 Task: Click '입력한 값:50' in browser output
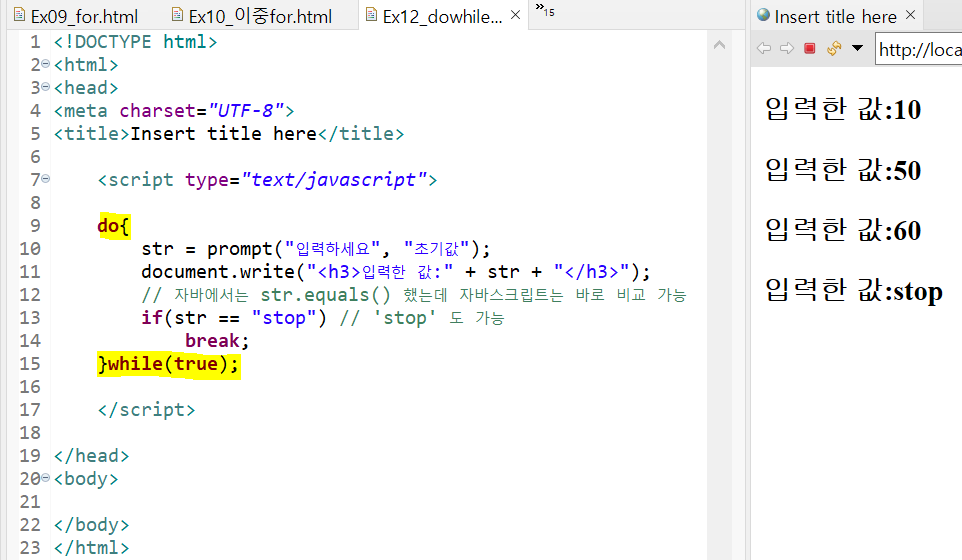pos(843,170)
